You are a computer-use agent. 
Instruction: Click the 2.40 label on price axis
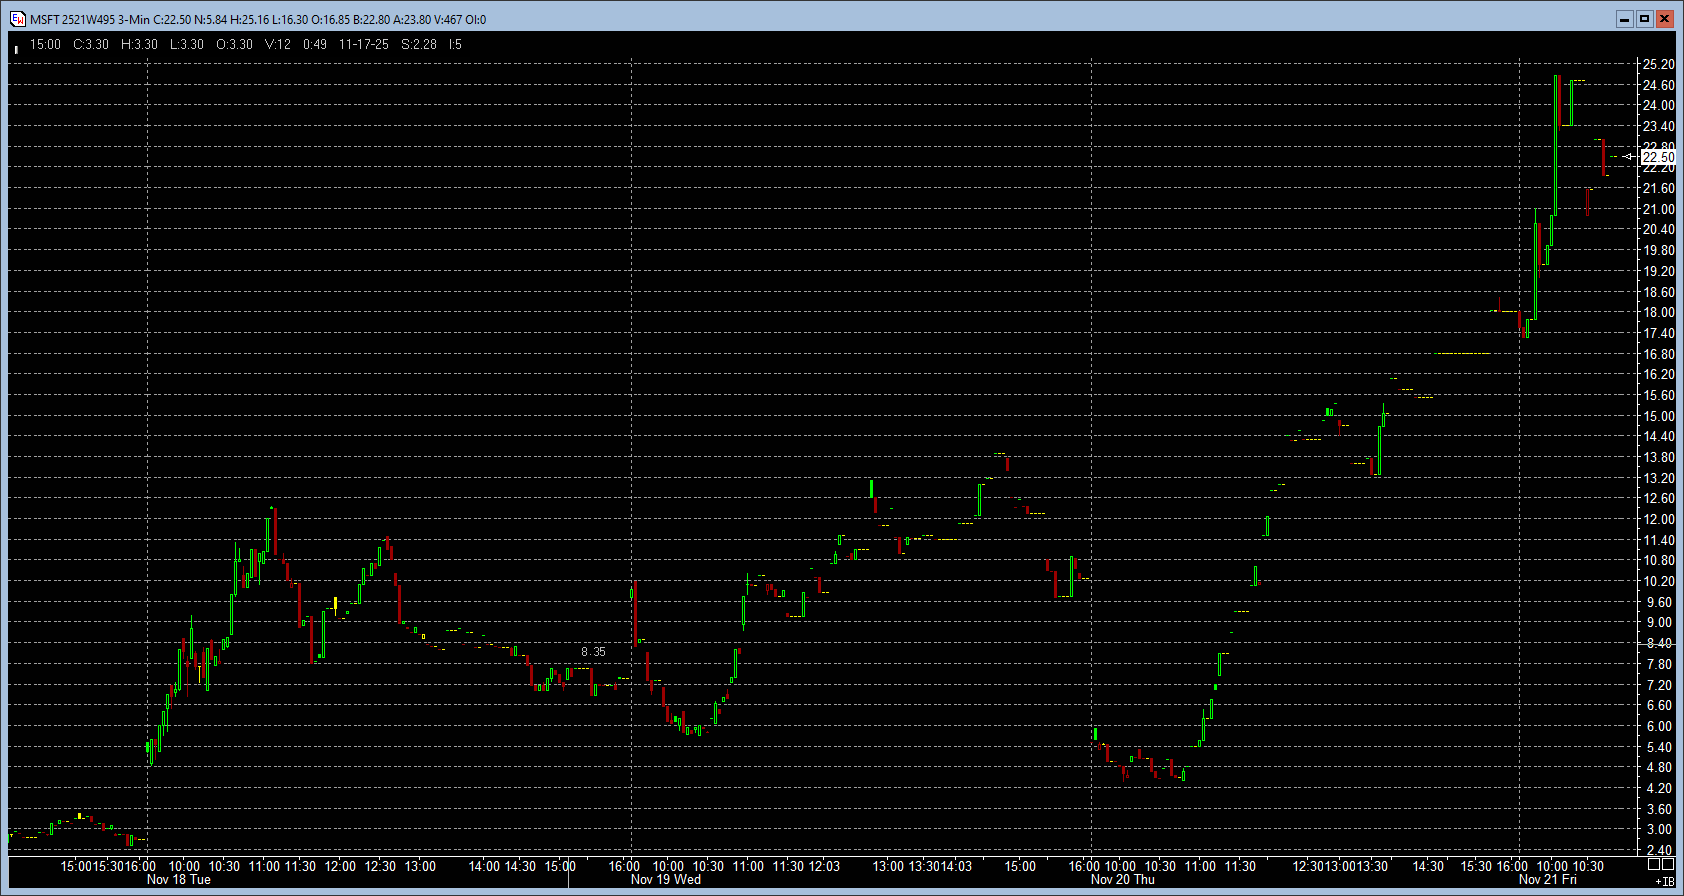(x=1658, y=850)
